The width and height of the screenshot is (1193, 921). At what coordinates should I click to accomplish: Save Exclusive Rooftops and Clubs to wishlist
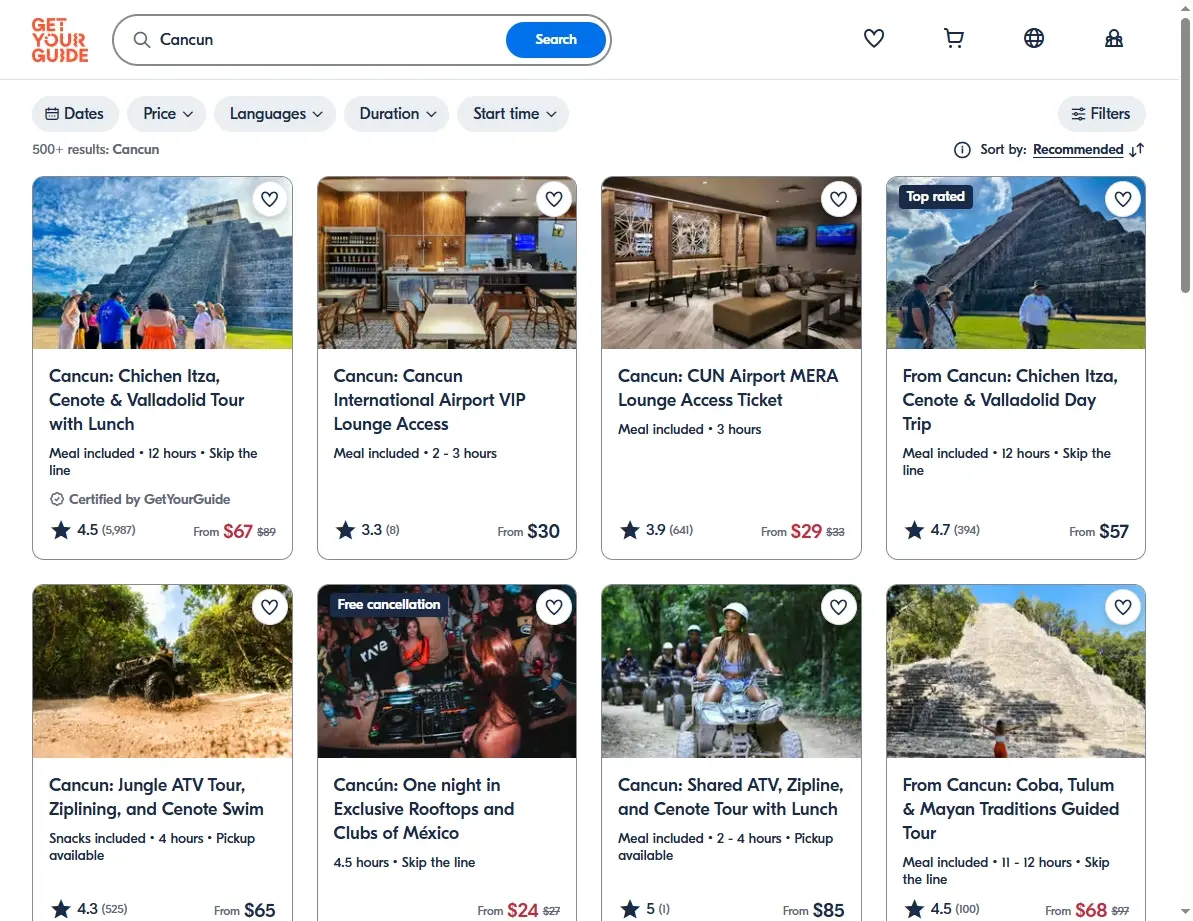(x=554, y=607)
